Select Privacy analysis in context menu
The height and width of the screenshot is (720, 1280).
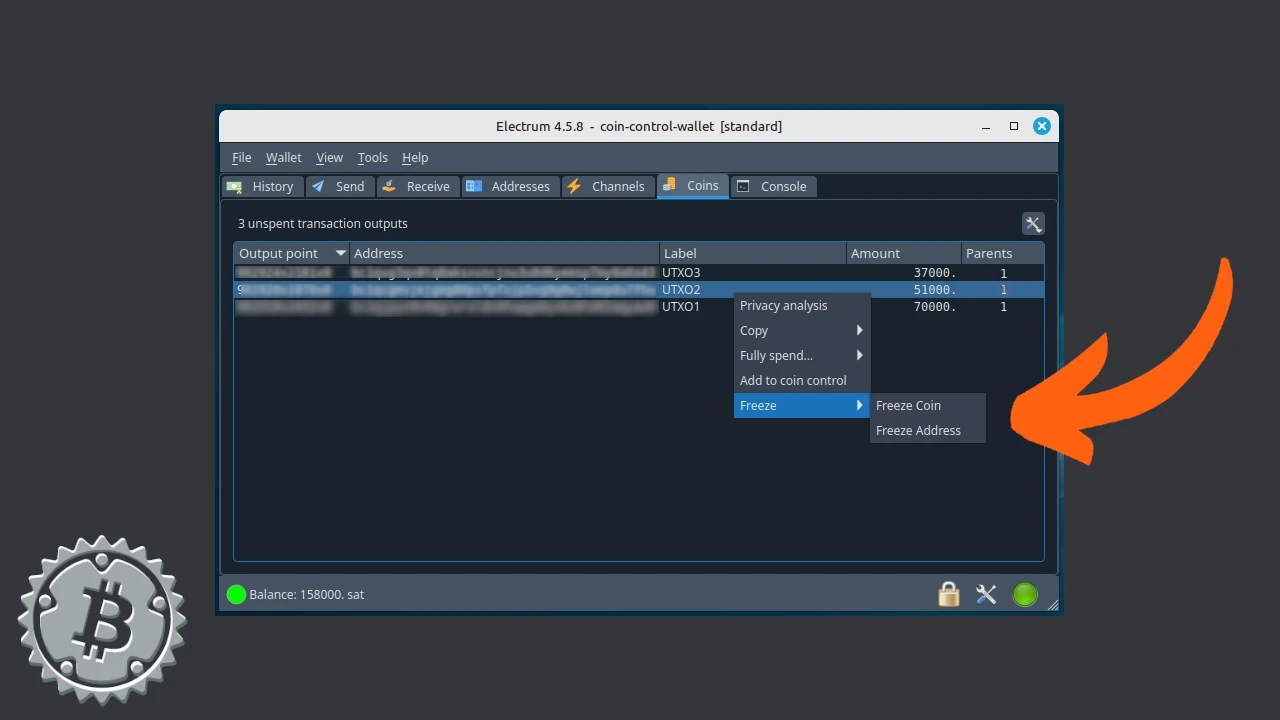(802, 306)
